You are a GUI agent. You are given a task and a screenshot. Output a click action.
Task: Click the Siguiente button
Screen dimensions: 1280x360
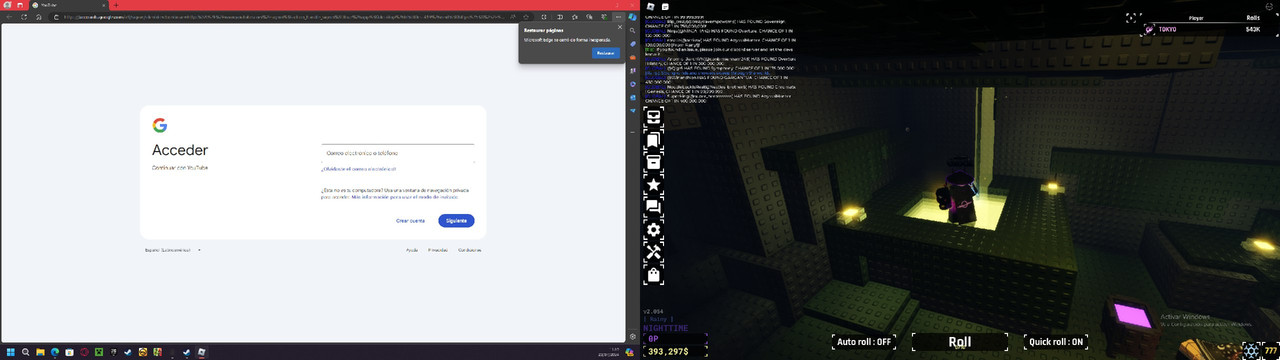pyautogui.click(x=456, y=220)
